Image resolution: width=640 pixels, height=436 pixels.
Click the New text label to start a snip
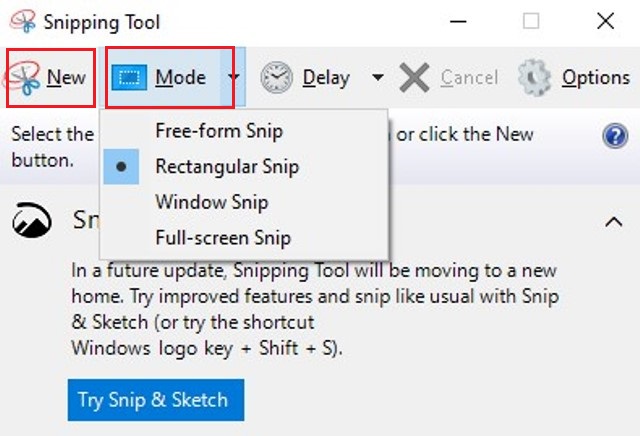pos(66,77)
